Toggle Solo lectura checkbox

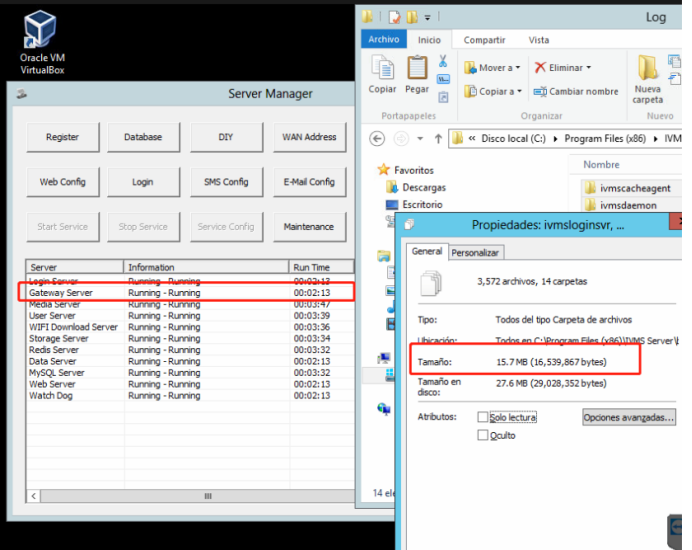point(483,417)
